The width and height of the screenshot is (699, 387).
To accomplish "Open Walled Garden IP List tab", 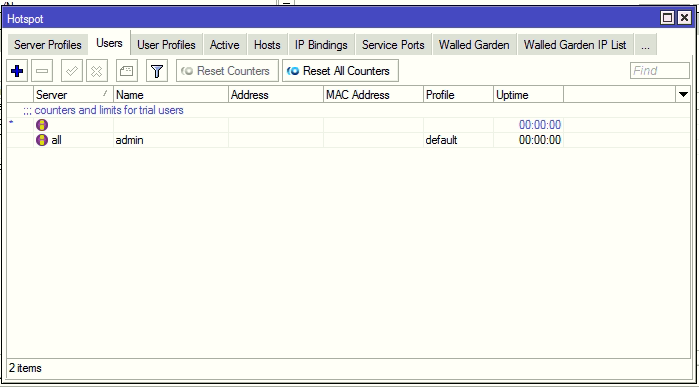I will 575,45.
